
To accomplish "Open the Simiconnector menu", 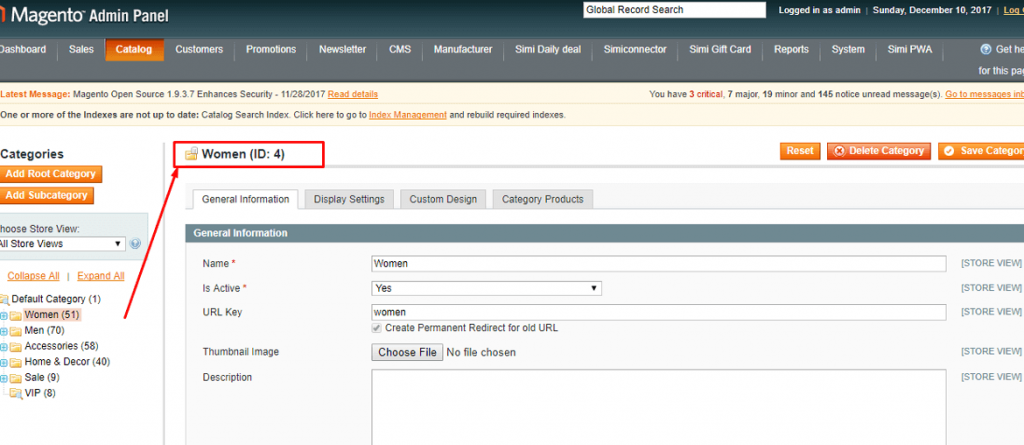I will point(635,50).
